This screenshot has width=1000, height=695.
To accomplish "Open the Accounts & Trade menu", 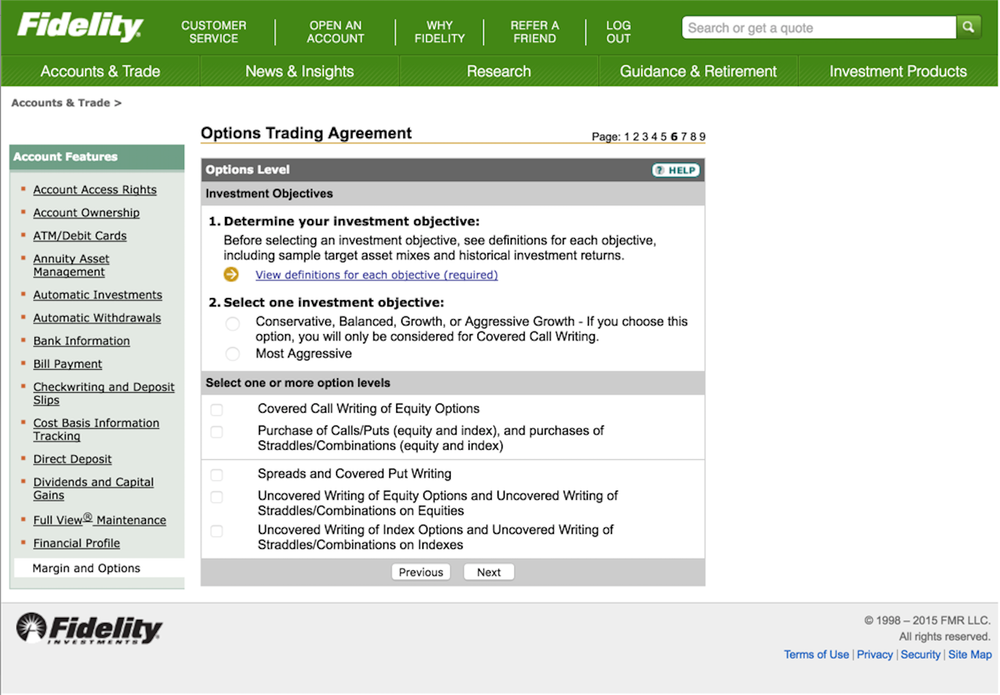I will point(100,71).
